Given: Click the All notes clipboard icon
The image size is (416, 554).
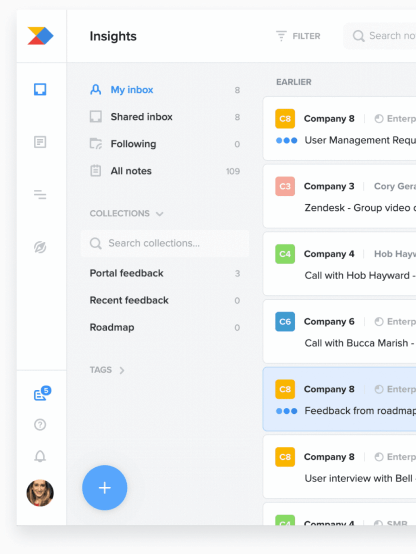Looking at the screenshot, I should pos(95,171).
